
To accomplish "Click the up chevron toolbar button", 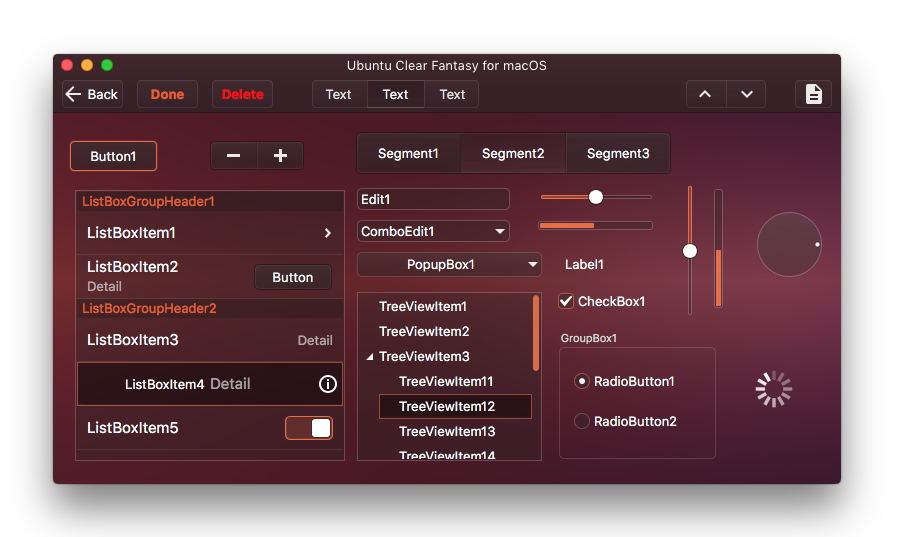I will 705,94.
